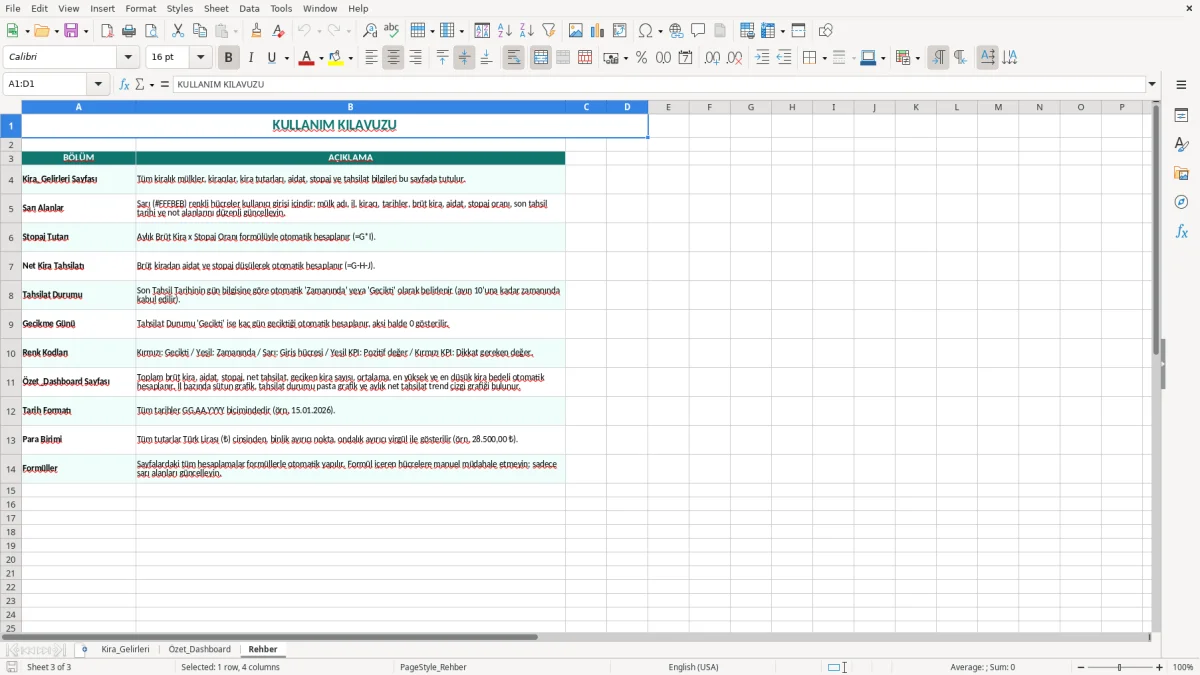Select Clone Formatting paintbrush
Viewport: 1200px width, 675px height.
pos(257,31)
